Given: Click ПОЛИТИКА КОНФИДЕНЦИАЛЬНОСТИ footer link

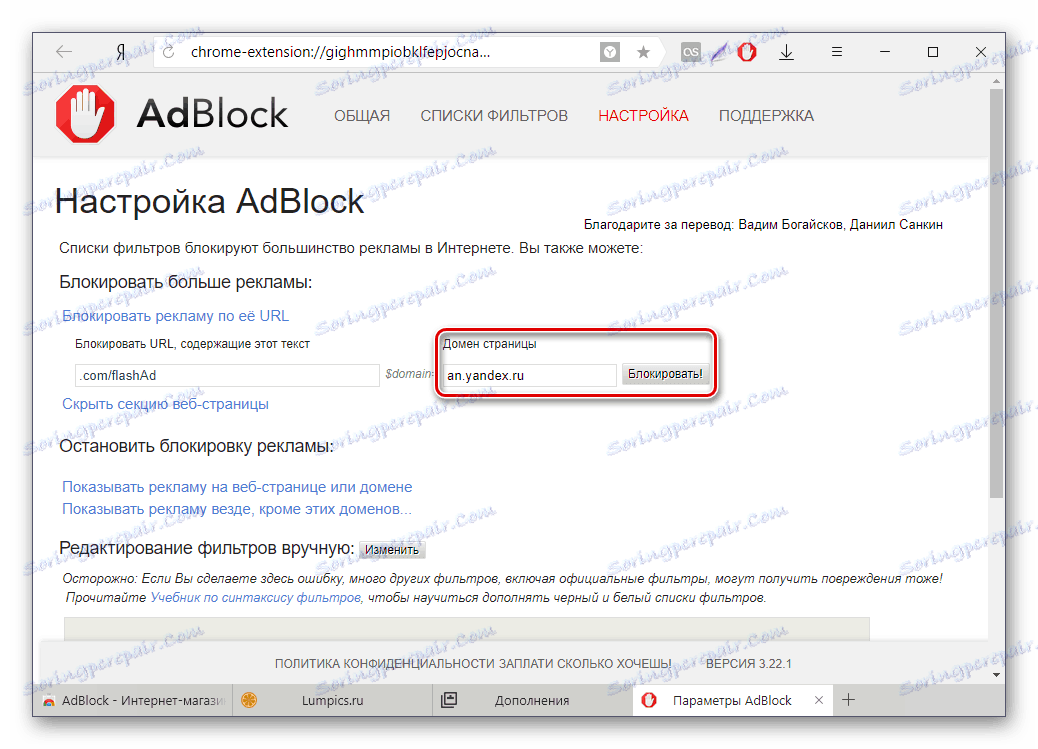Looking at the screenshot, I should point(385,664).
